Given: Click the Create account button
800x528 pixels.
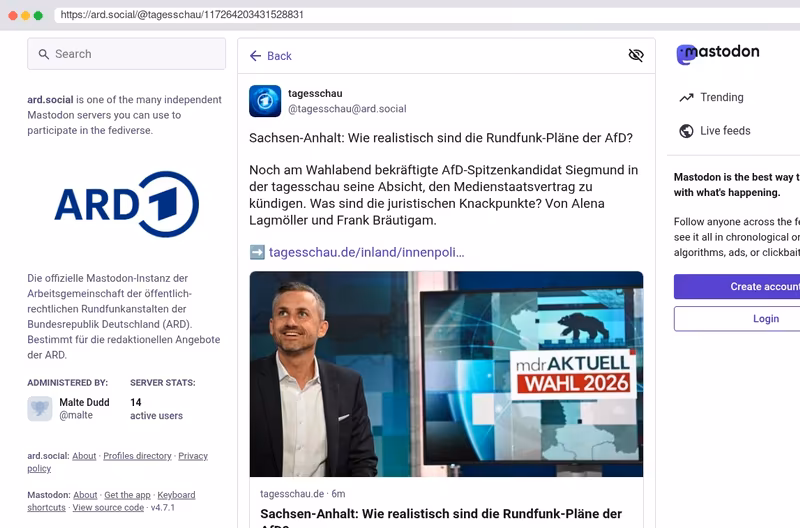Looking at the screenshot, I should click(738, 287).
